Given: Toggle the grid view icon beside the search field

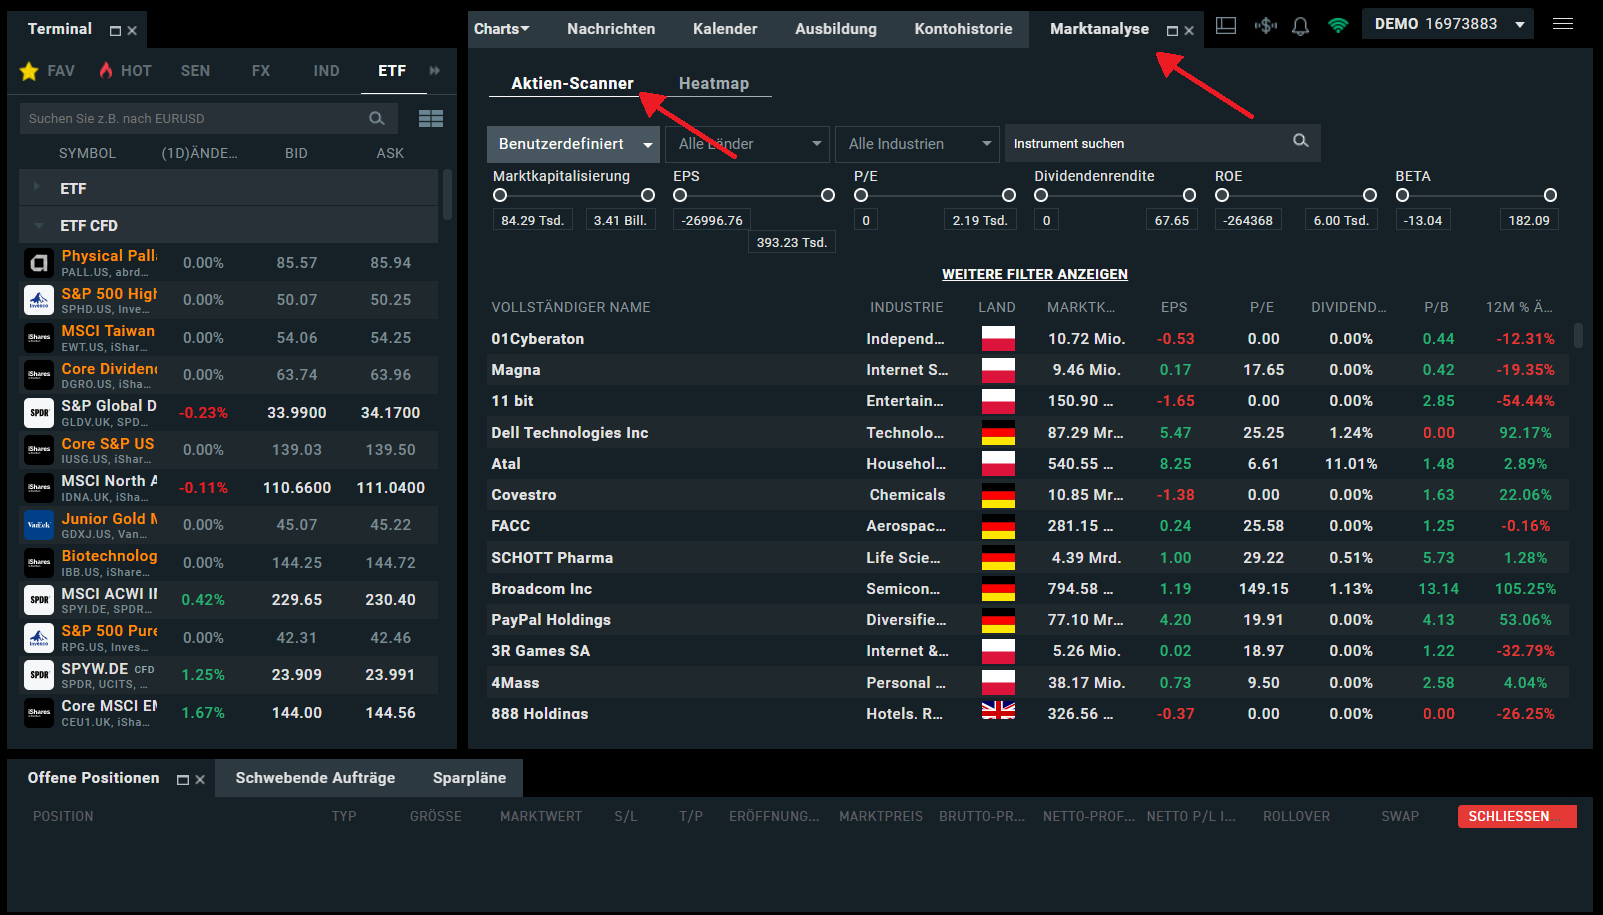Looking at the screenshot, I should click(430, 118).
